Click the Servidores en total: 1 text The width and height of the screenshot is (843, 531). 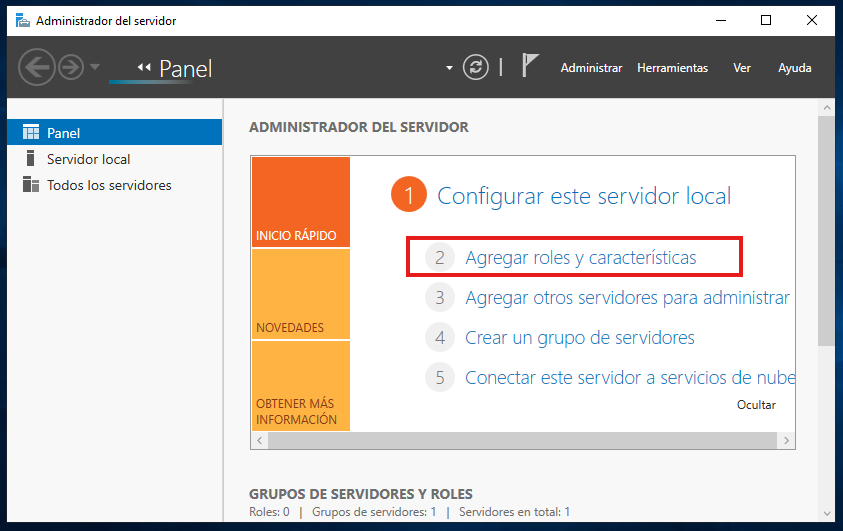tap(515, 512)
